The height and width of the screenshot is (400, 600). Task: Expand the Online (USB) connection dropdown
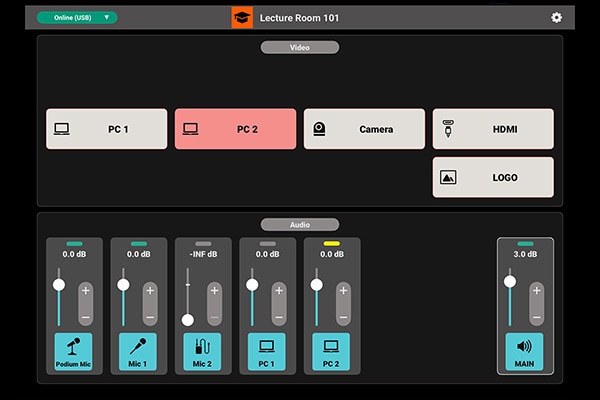77,17
